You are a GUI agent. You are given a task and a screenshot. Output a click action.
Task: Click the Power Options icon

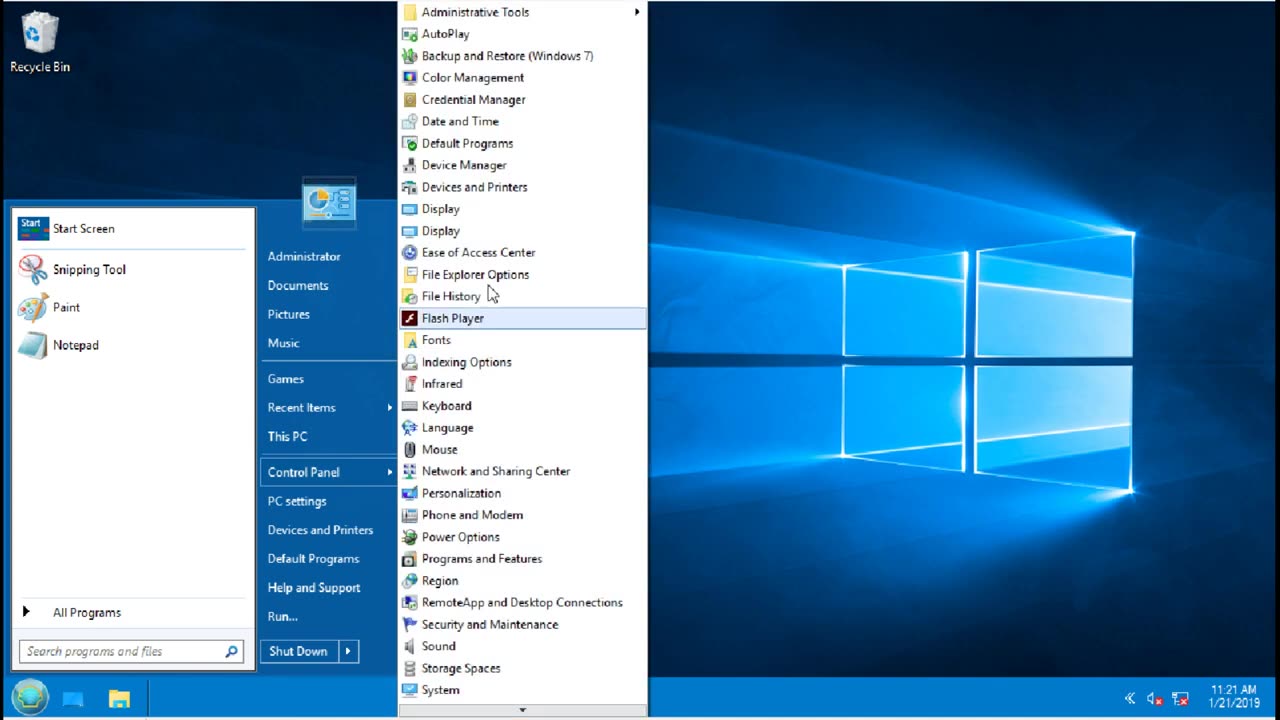(409, 537)
